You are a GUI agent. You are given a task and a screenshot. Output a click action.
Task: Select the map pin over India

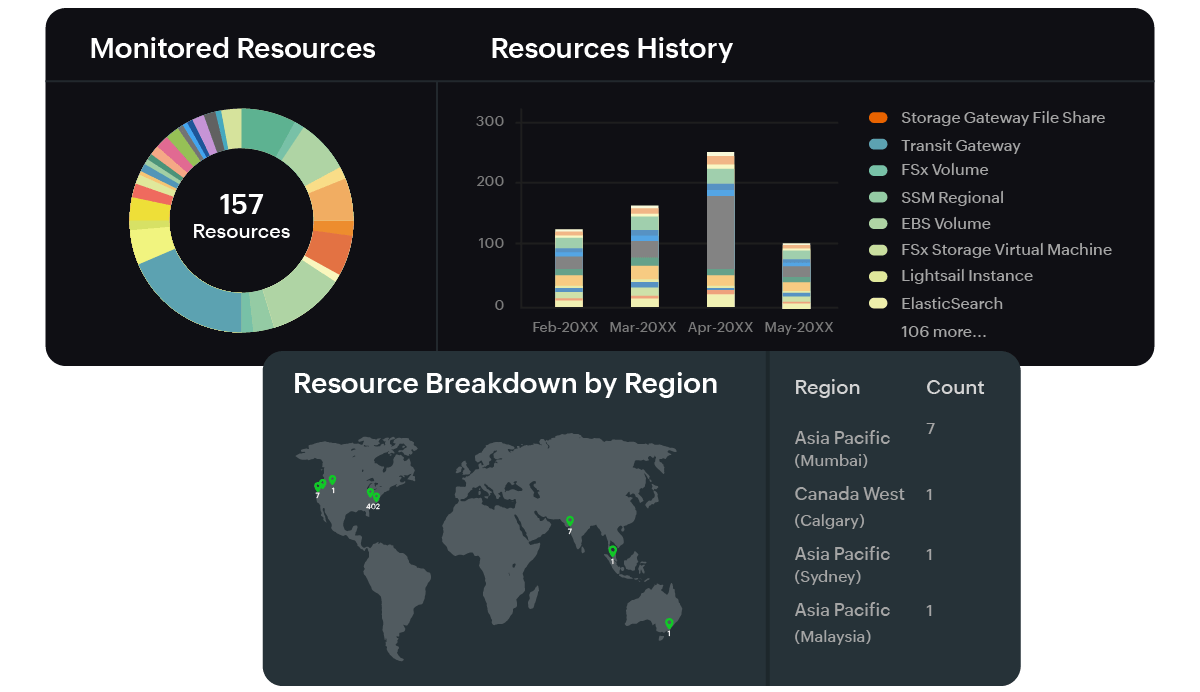(570, 521)
